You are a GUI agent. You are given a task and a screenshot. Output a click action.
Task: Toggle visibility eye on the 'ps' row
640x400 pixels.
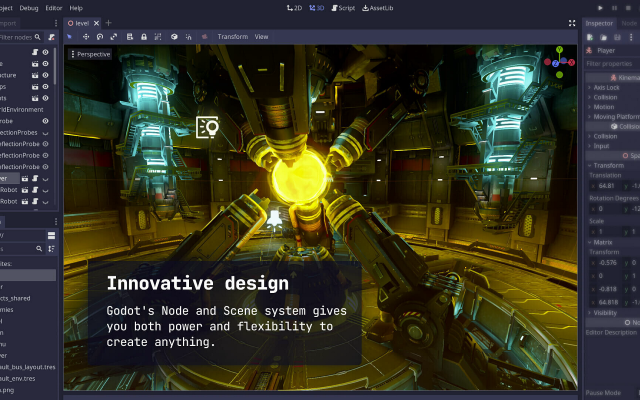45,87
